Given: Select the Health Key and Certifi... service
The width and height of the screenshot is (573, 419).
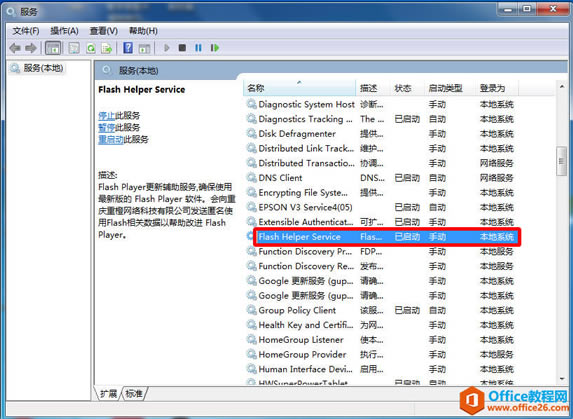Looking at the screenshot, I should point(382,325).
